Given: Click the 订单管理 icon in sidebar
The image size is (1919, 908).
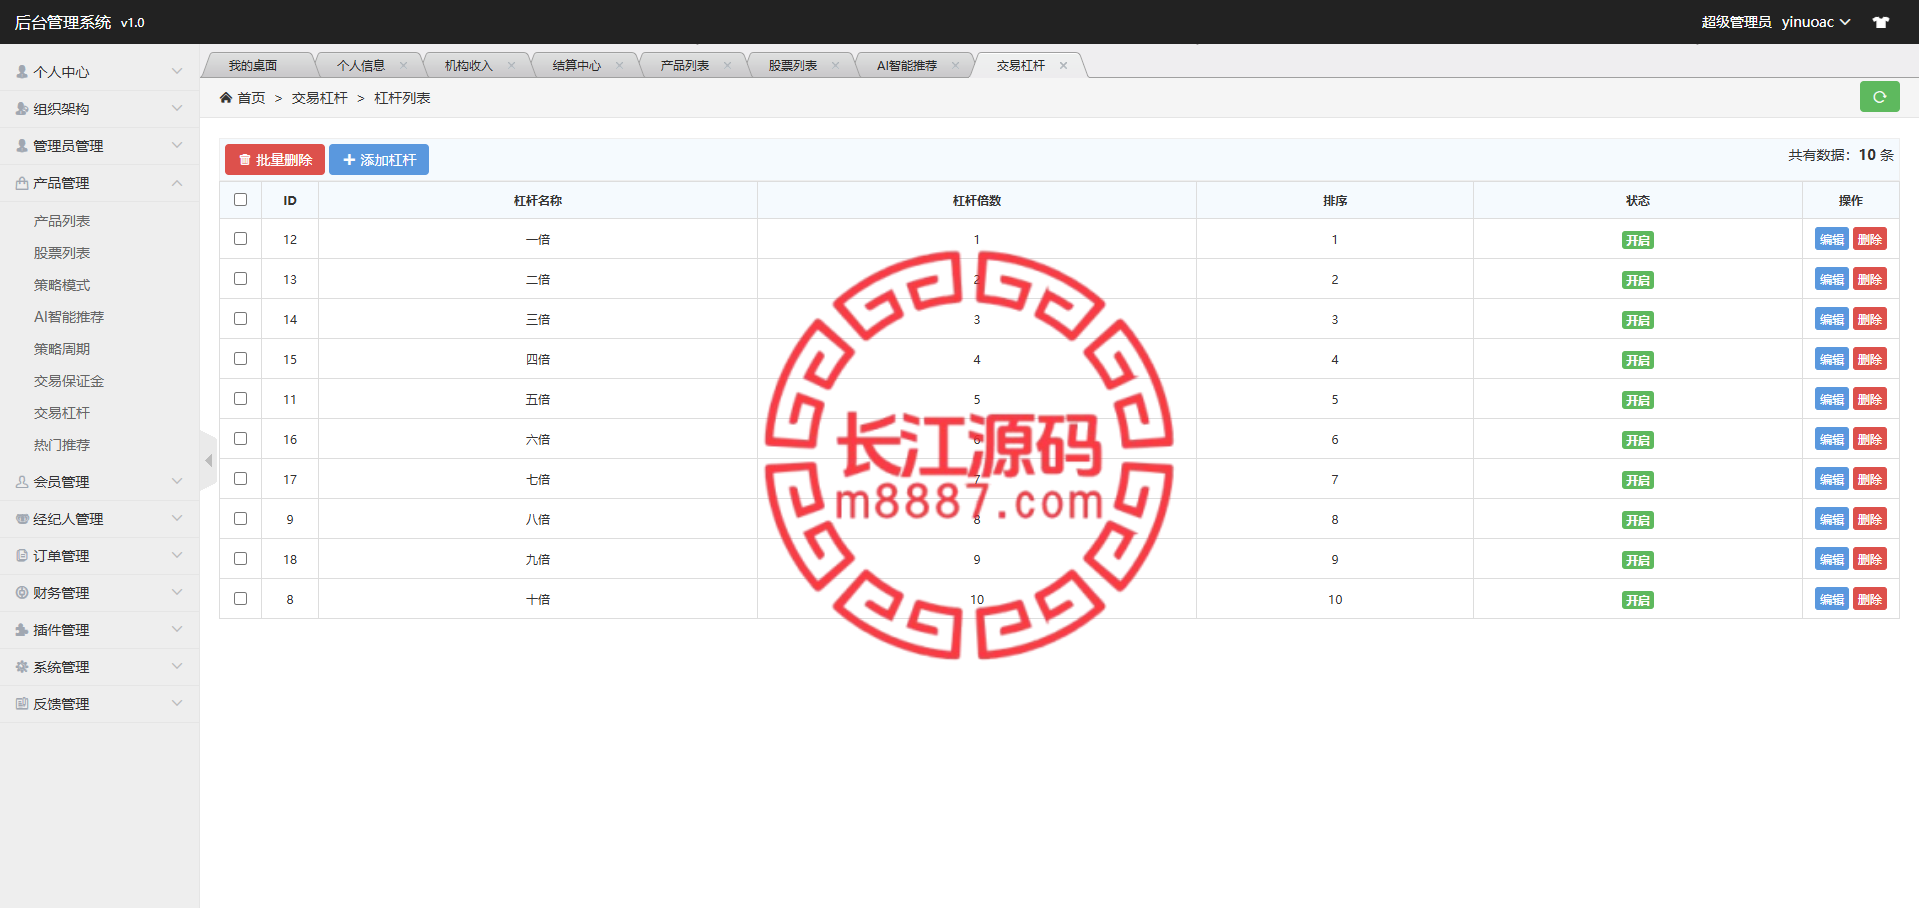Looking at the screenshot, I should pyautogui.click(x=22, y=556).
